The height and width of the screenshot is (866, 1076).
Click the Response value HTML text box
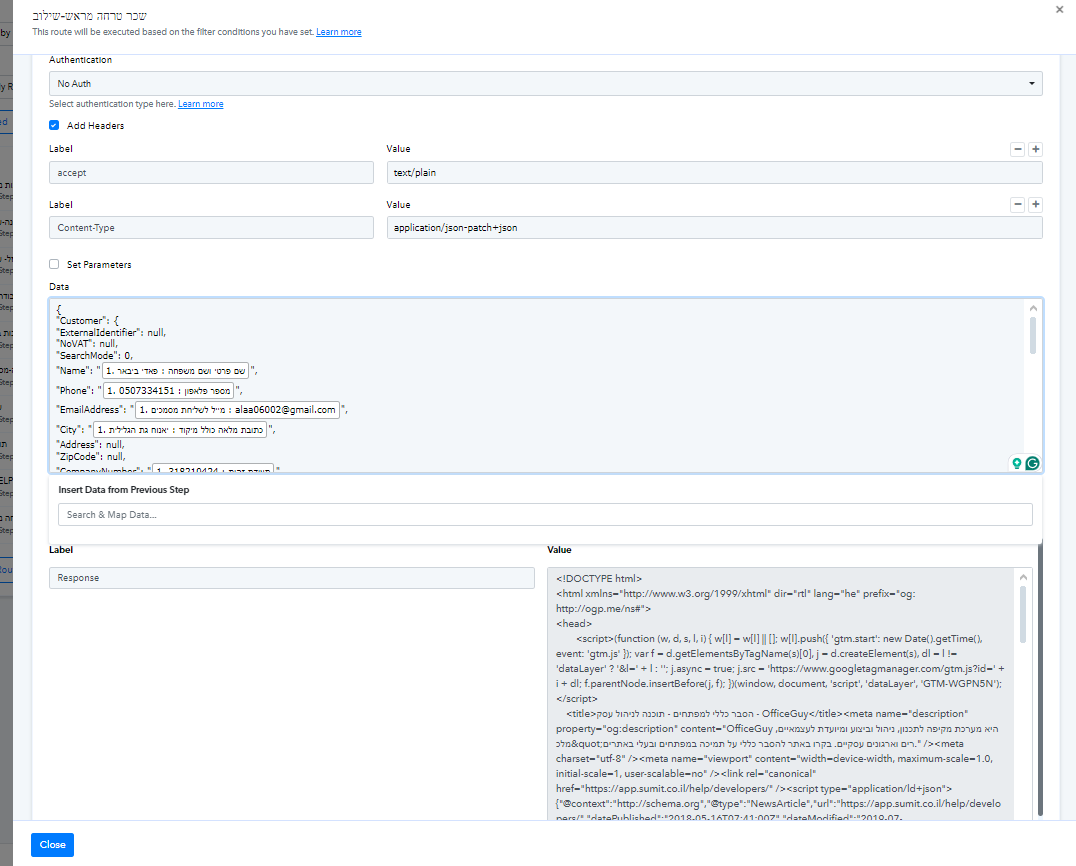(x=780, y=693)
